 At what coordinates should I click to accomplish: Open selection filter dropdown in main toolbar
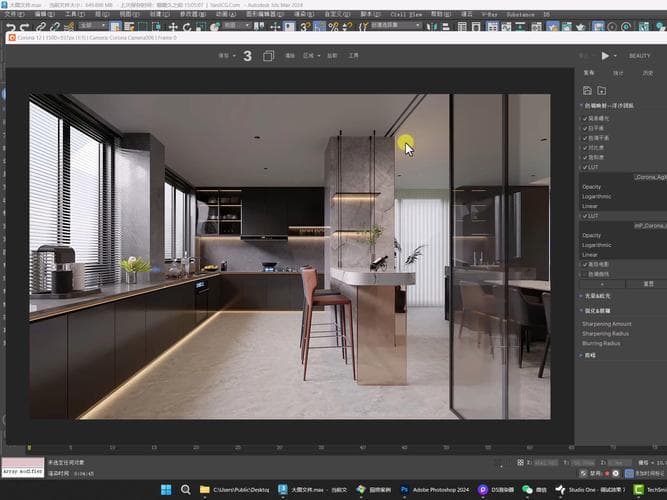93,26
